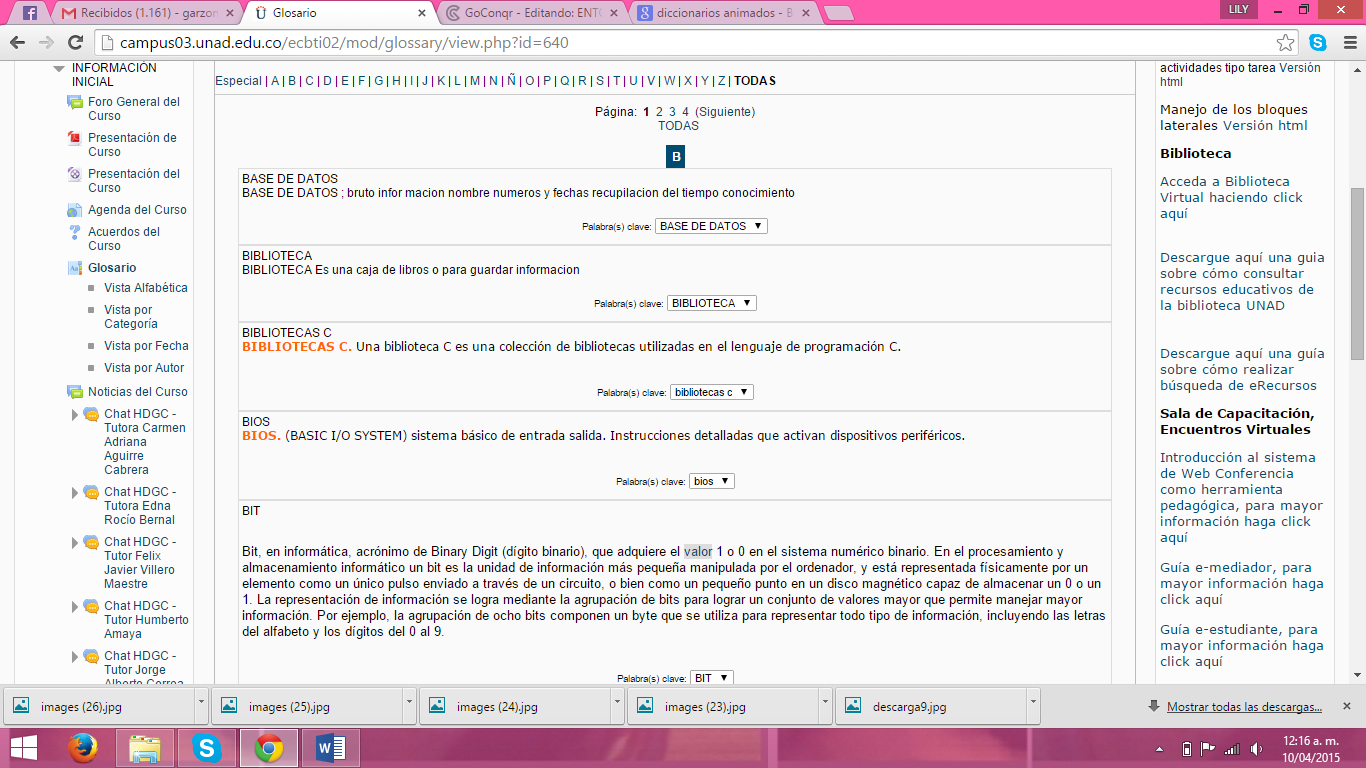Open the bios keyword dropdown
The width and height of the screenshot is (1366, 768).
point(711,481)
